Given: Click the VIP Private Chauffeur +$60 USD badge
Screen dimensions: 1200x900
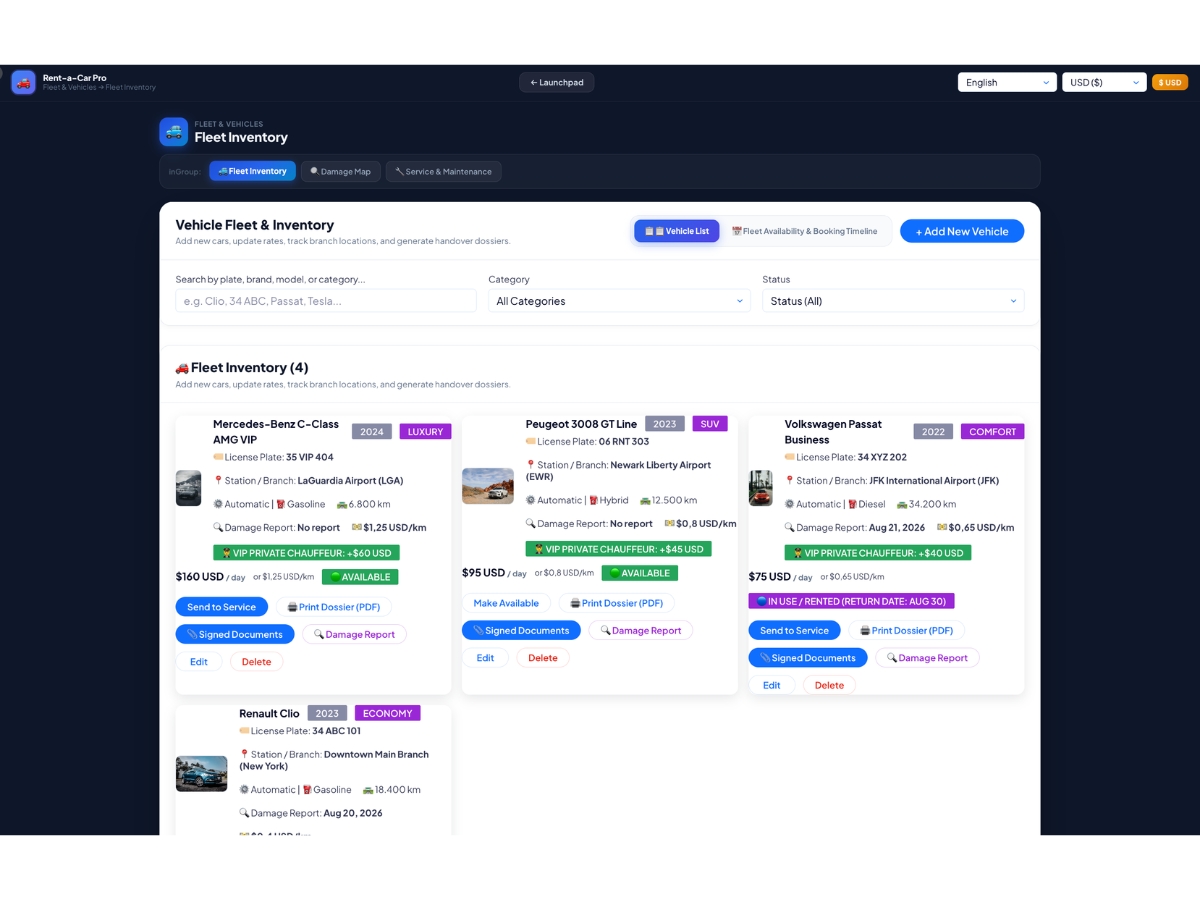Looking at the screenshot, I should (307, 552).
